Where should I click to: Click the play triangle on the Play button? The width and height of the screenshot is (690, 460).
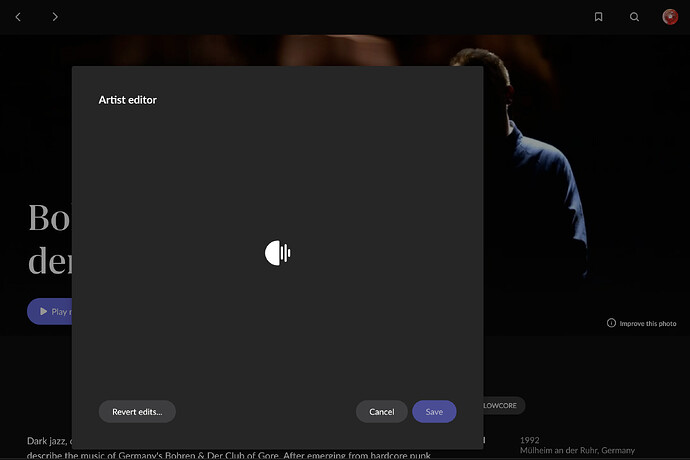43,311
